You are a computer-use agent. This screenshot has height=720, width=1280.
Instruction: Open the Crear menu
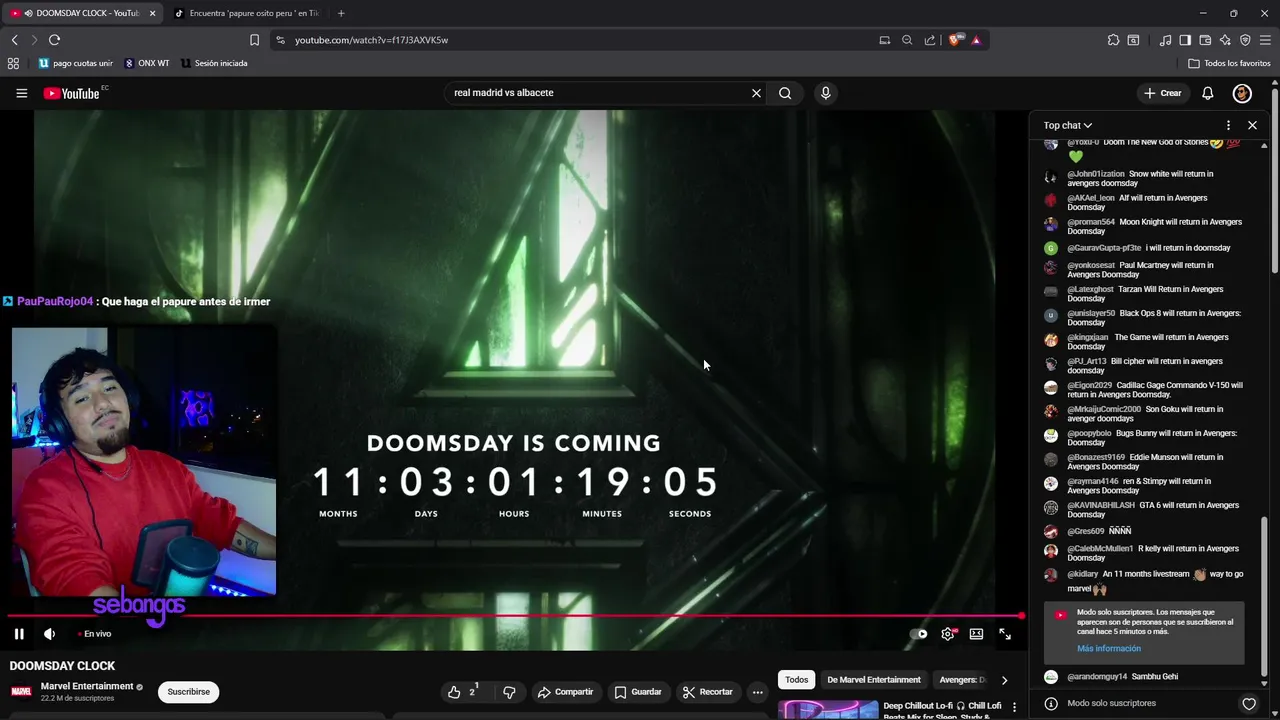point(1163,93)
